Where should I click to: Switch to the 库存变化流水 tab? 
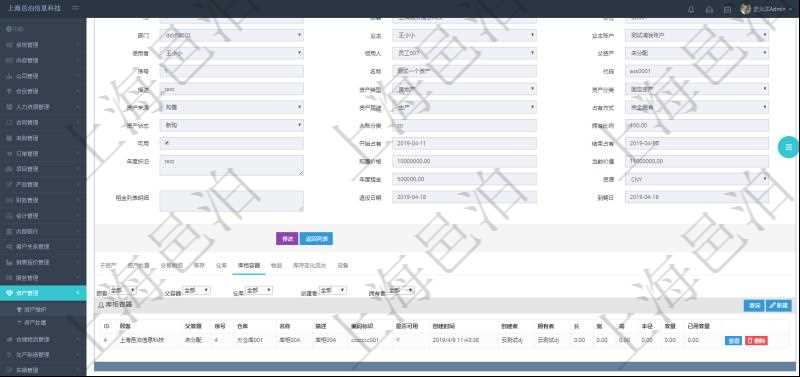pos(309,265)
